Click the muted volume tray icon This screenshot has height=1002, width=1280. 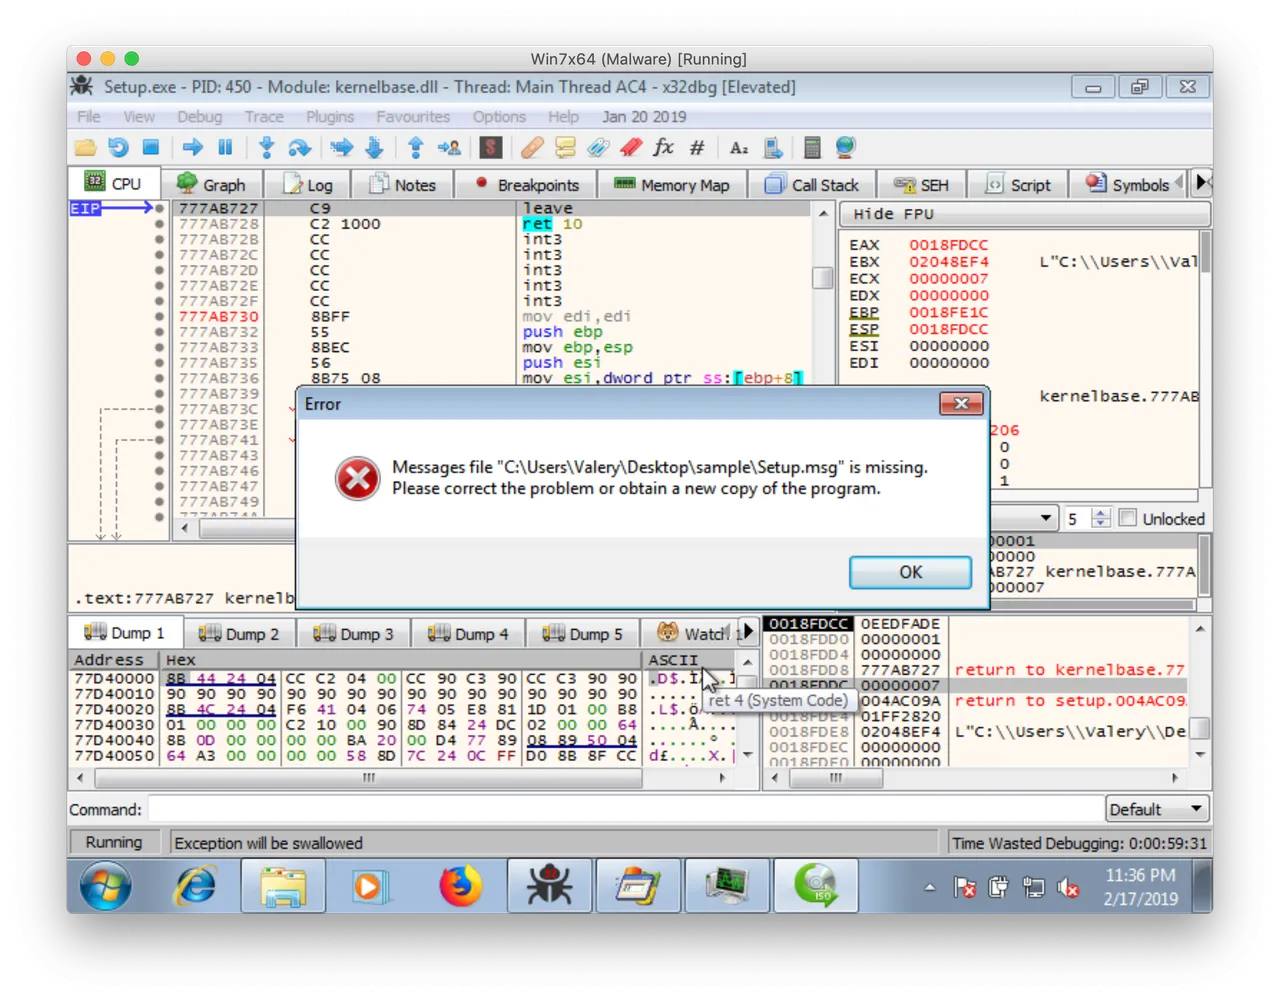1067,887
